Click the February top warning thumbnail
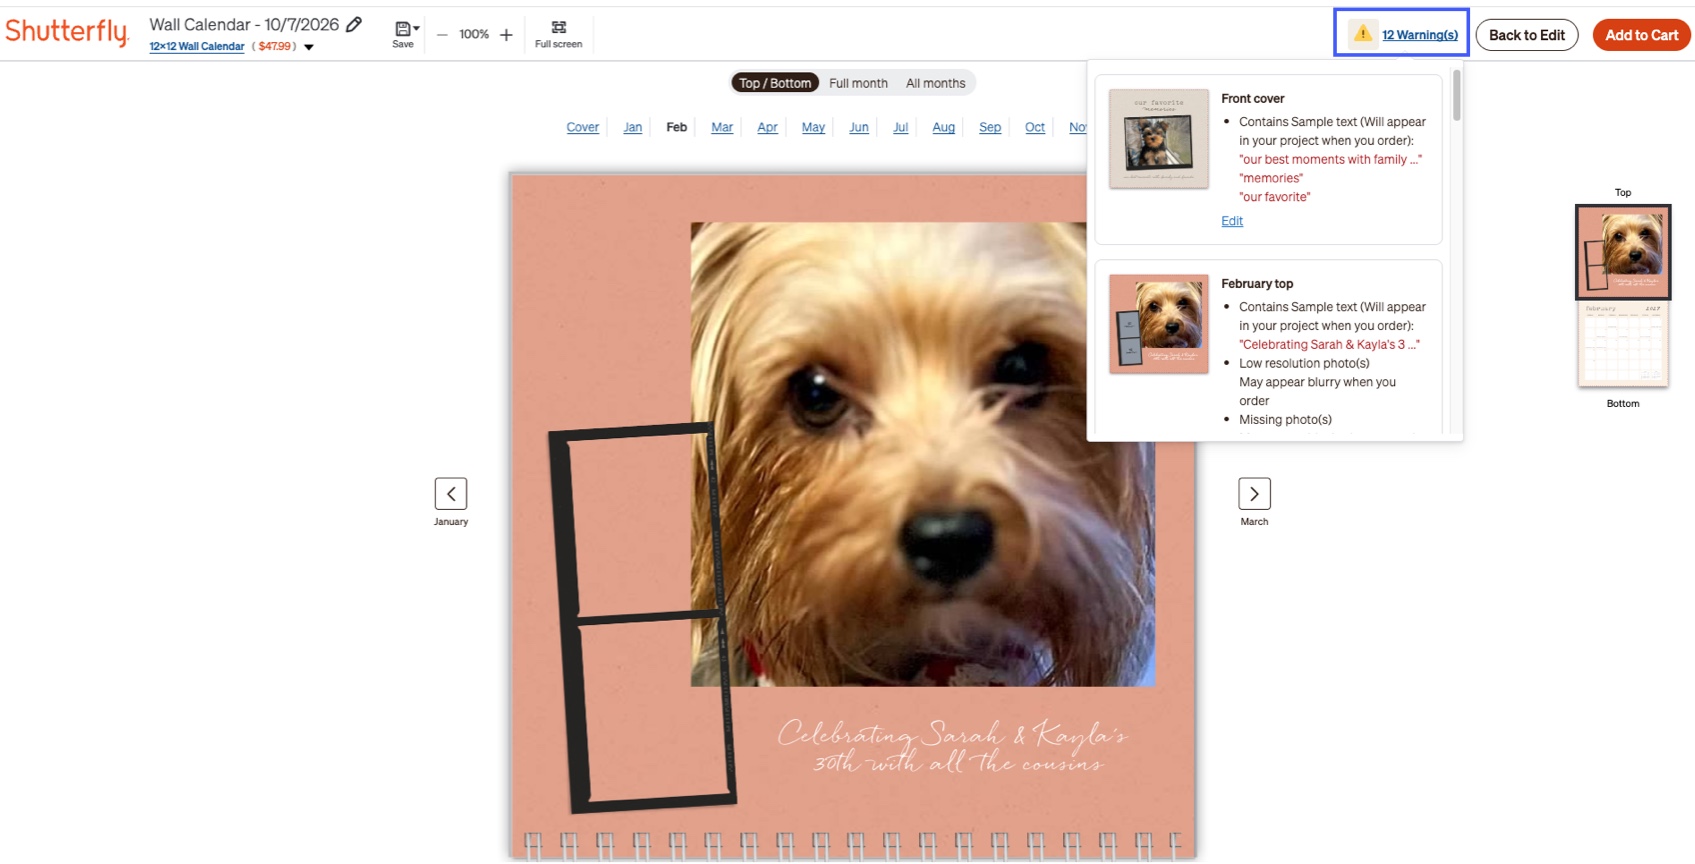 coord(1159,324)
